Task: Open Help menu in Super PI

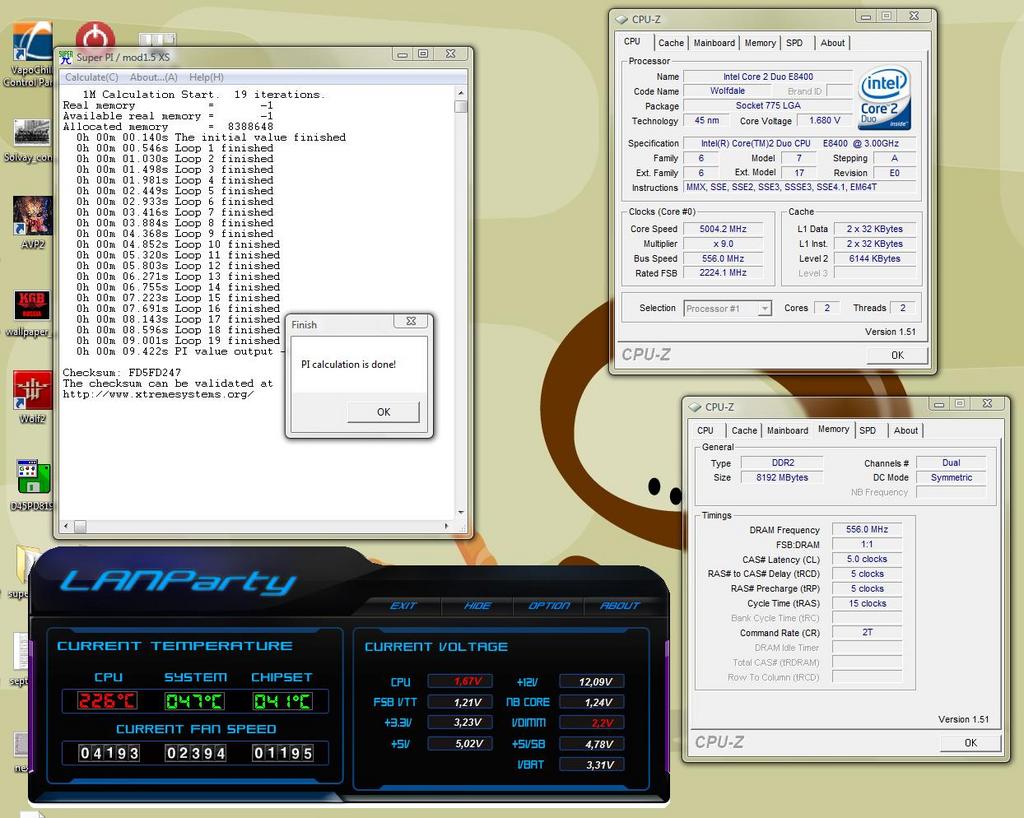Action: [206, 77]
